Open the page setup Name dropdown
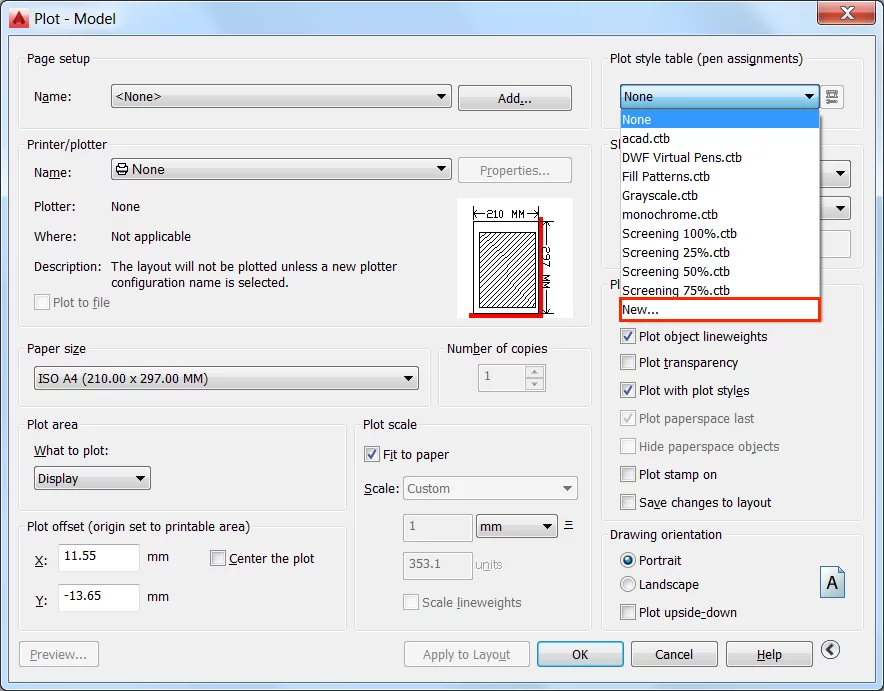This screenshot has width=884, height=691. pyautogui.click(x=440, y=97)
